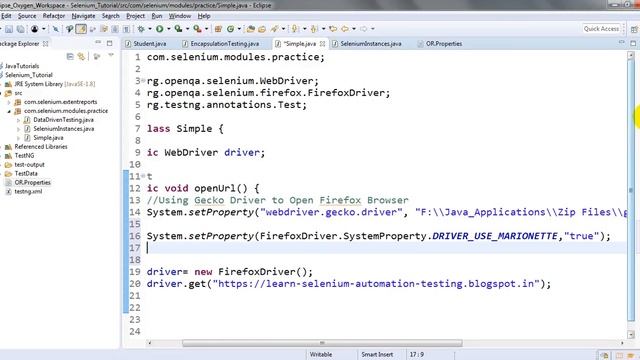This screenshot has width=640, height=360.
Task: Collapse com.selenium.modules.practice package
Action: pyautogui.click(x=9, y=111)
